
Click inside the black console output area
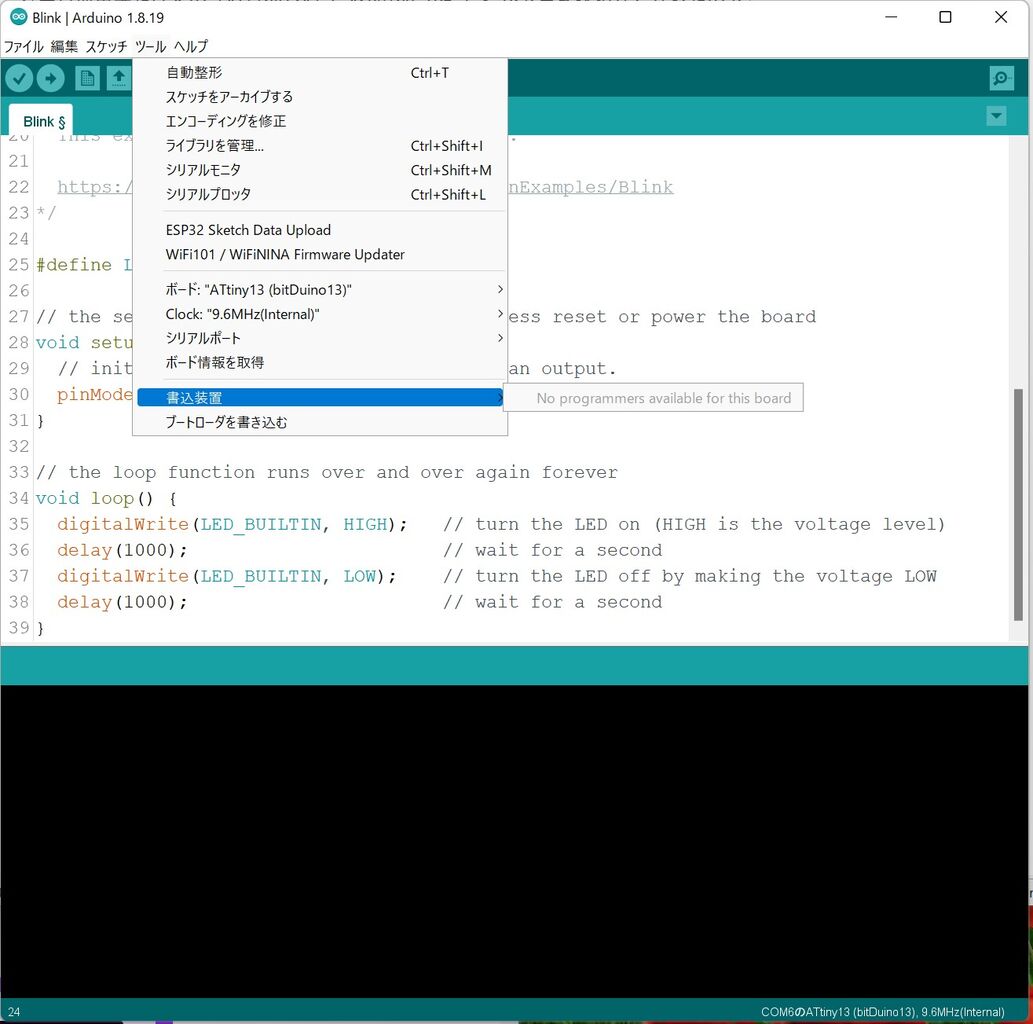pyautogui.click(x=514, y=841)
